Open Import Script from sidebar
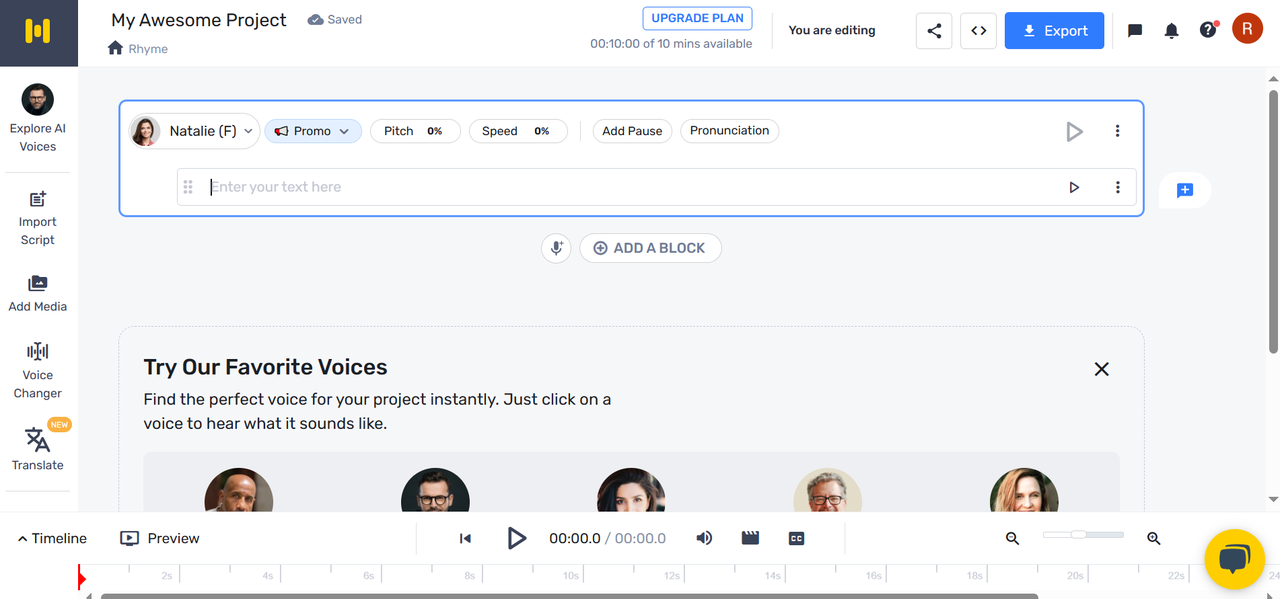This screenshot has width=1280, height=599. (x=38, y=218)
